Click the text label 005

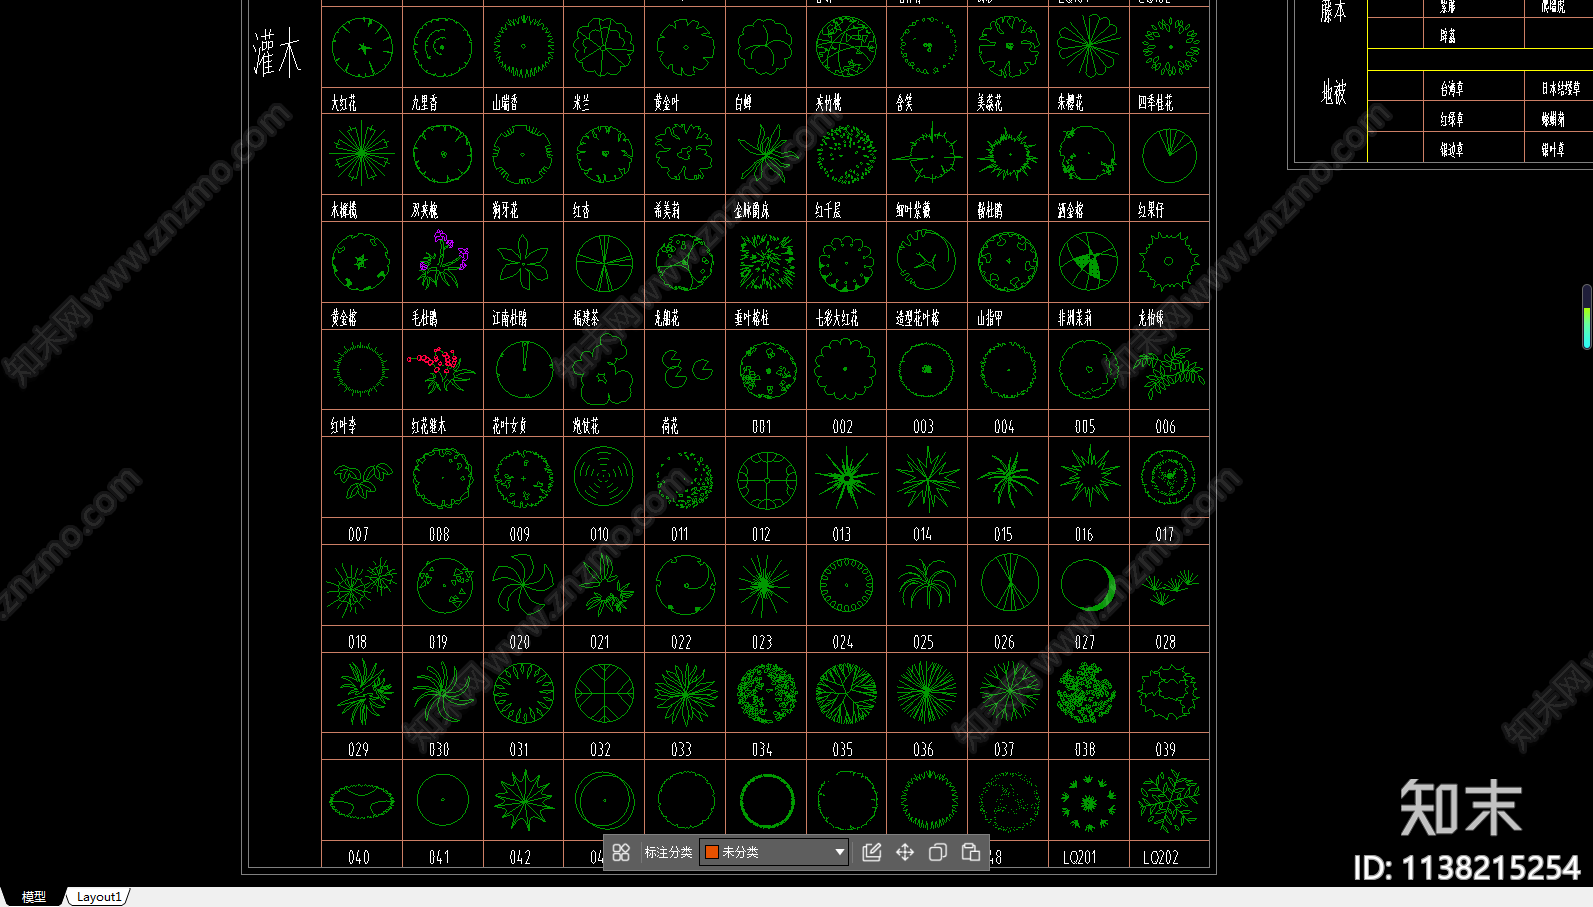point(1085,426)
